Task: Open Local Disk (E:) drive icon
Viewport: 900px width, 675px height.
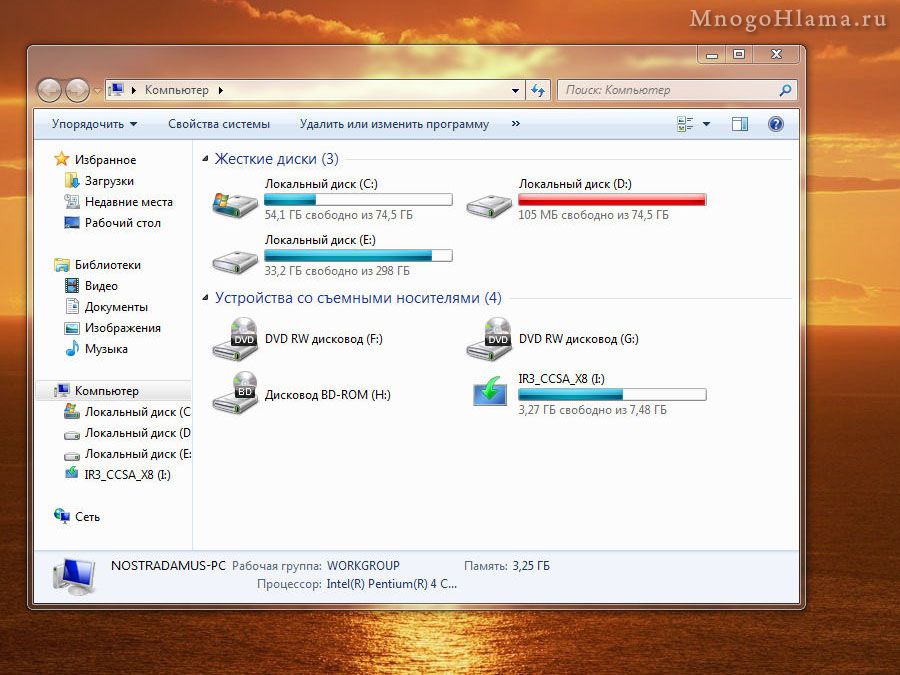Action: [234, 260]
